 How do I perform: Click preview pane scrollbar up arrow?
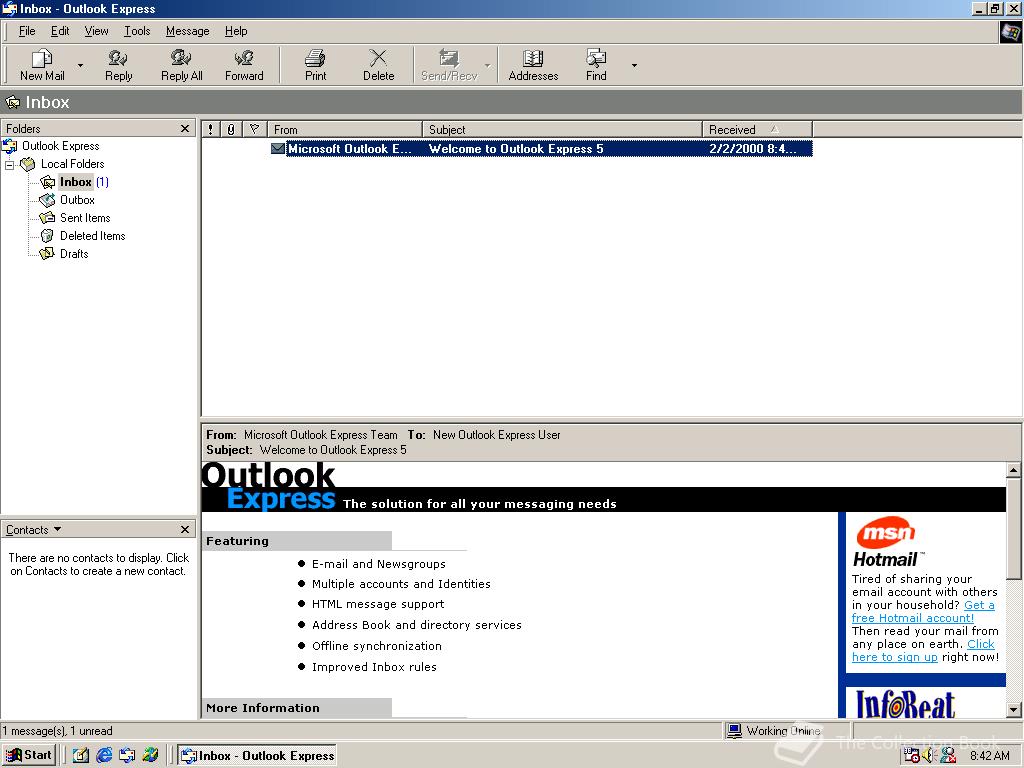[1013, 469]
